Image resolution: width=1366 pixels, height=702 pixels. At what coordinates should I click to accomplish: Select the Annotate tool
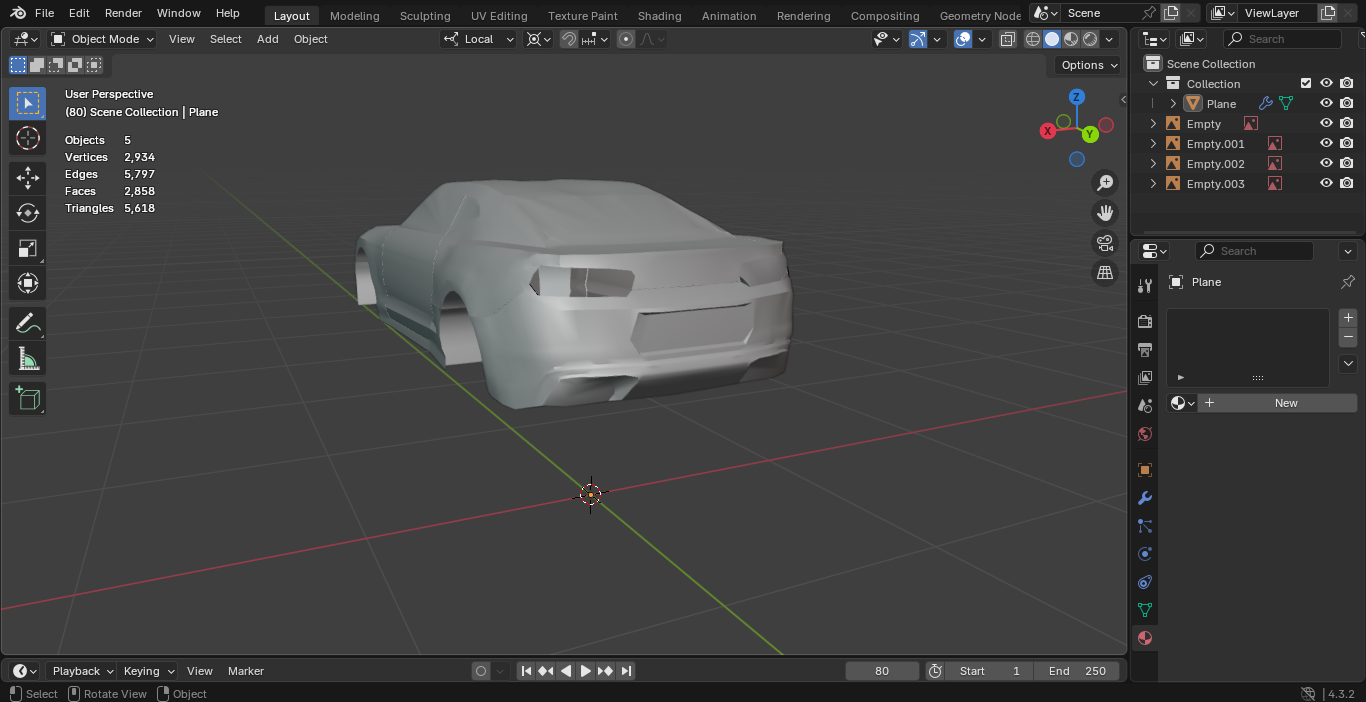[x=27, y=323]
